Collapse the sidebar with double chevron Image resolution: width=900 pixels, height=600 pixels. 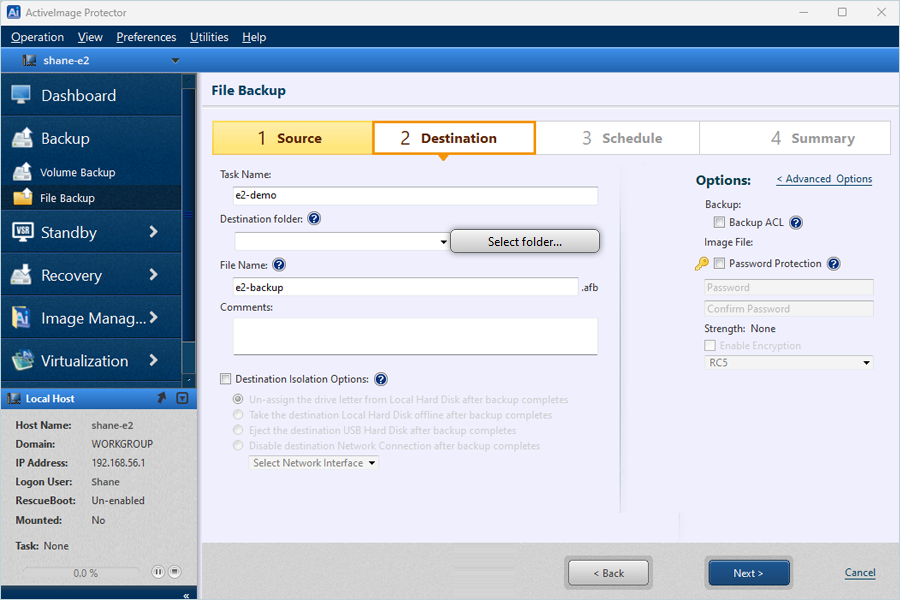click(186, 595)
